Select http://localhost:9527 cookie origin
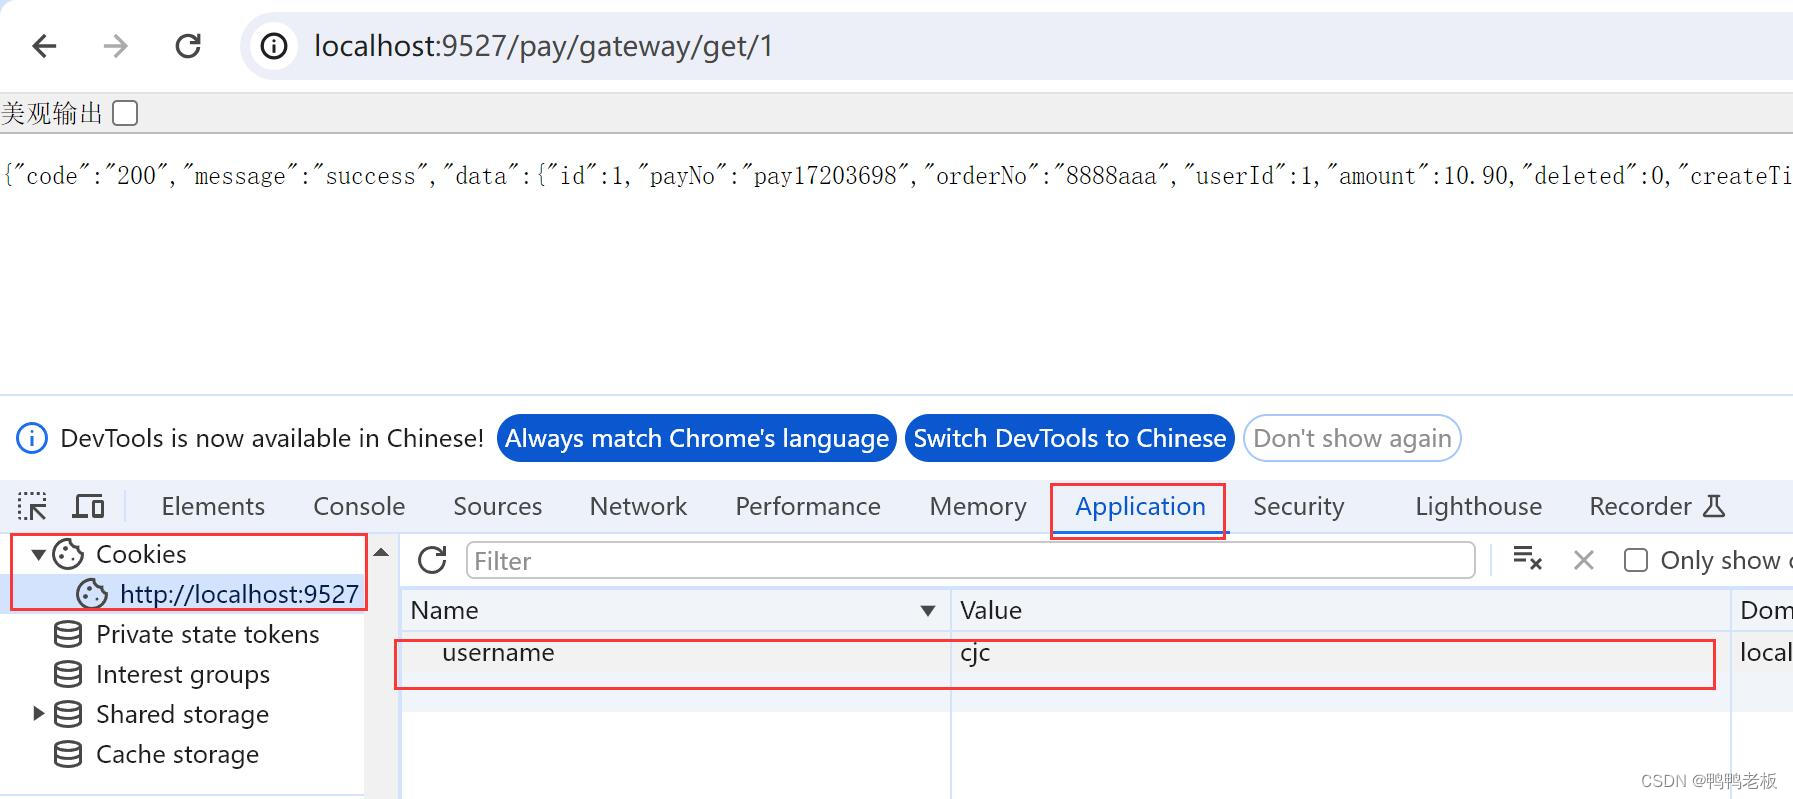The width and height of the screenshot is (1793, 799). [239, 594]
